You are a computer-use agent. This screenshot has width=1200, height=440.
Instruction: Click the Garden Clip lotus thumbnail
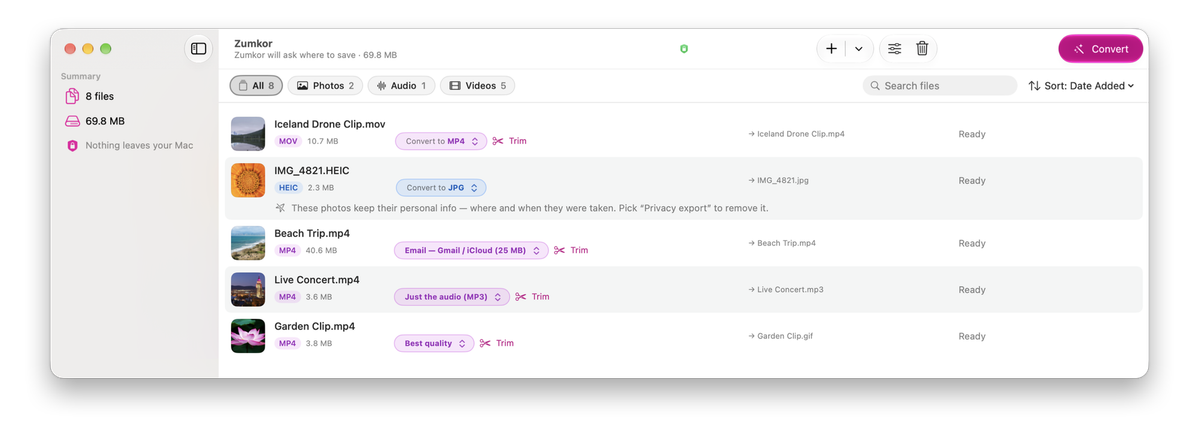point(248,336)
